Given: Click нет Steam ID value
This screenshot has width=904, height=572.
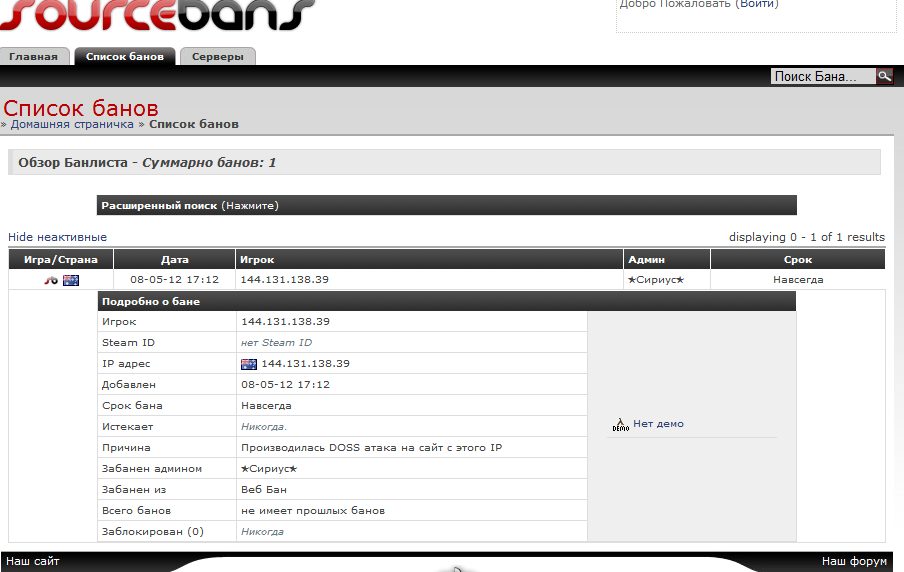Looking at the screenshot, I should click(277, 343).
